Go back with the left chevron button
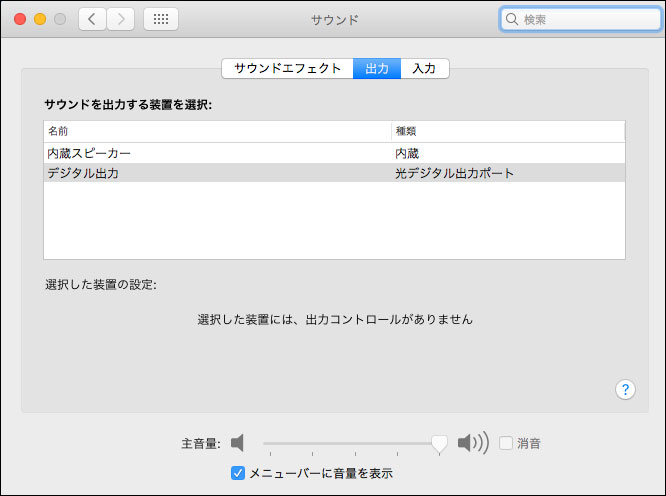This screenshot has width=666, height=496. (92, 19)
